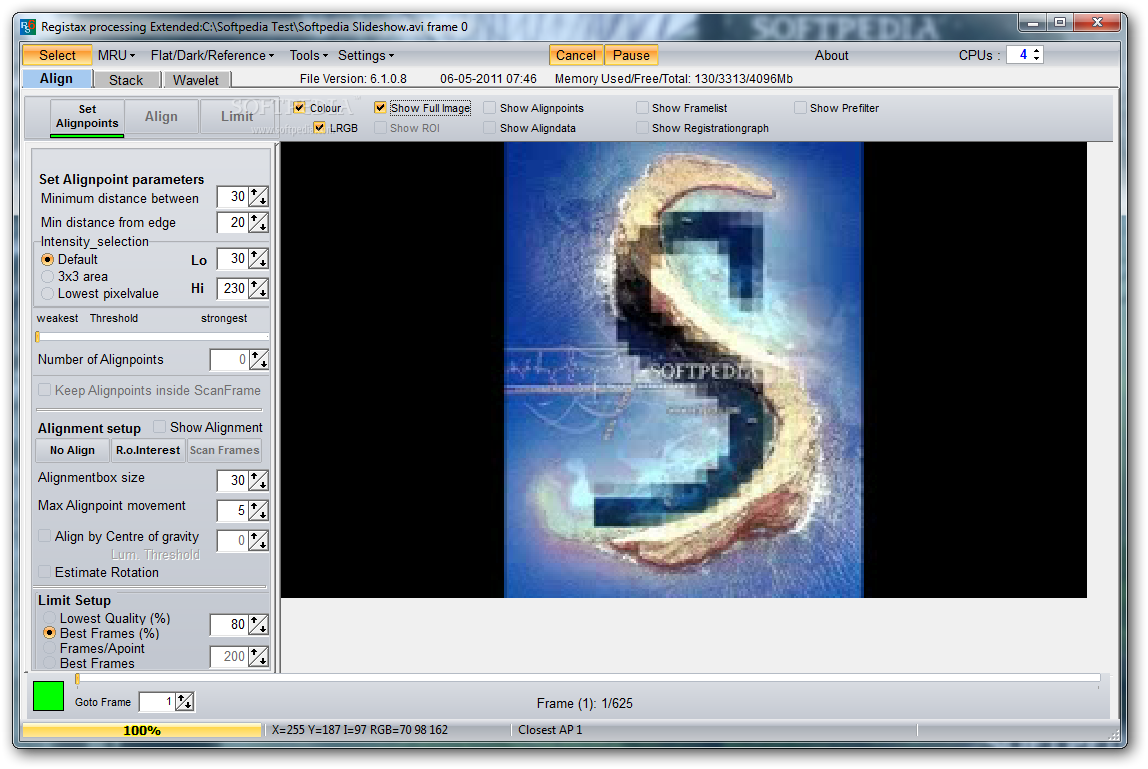
Task: Click Min distance from edge spinner arrows
Action: [x=258, y=223]
